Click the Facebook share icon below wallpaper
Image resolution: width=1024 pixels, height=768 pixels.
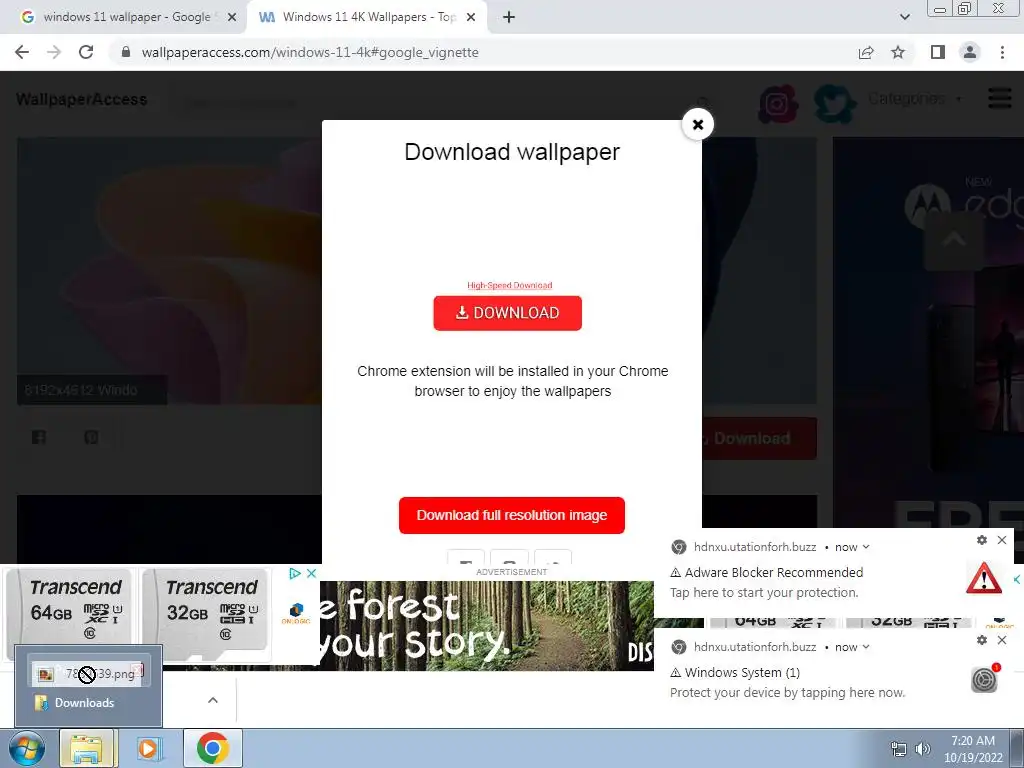click(x=39, y=438)
